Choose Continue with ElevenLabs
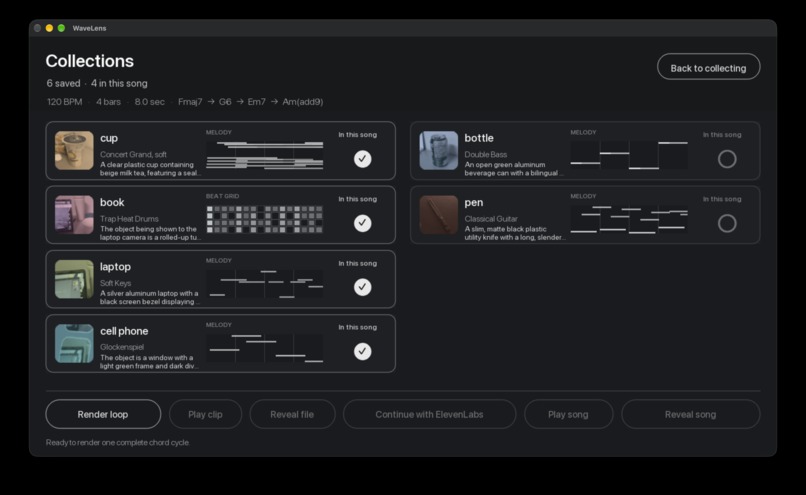 pos(429,414)
